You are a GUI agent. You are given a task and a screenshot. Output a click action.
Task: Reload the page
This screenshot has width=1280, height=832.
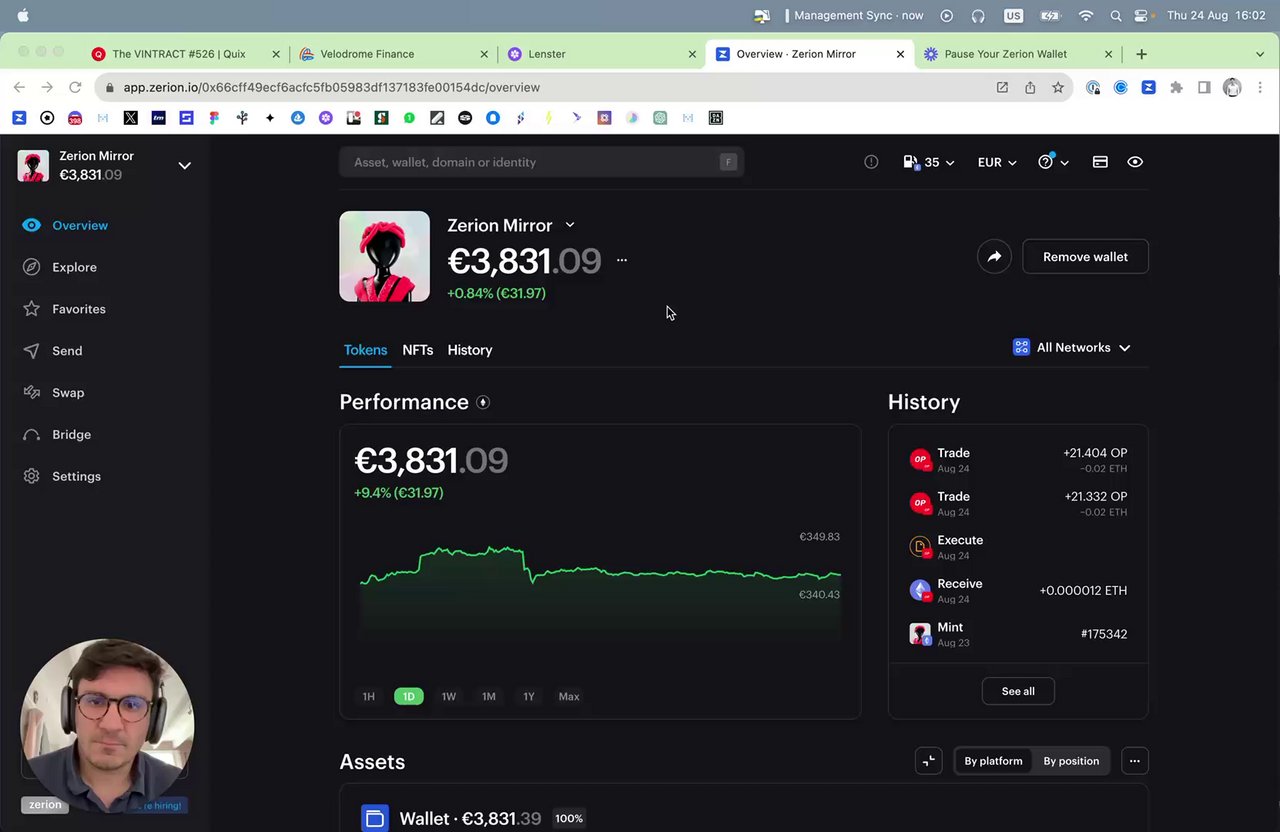pyautogui.click(x=75, y=87)
